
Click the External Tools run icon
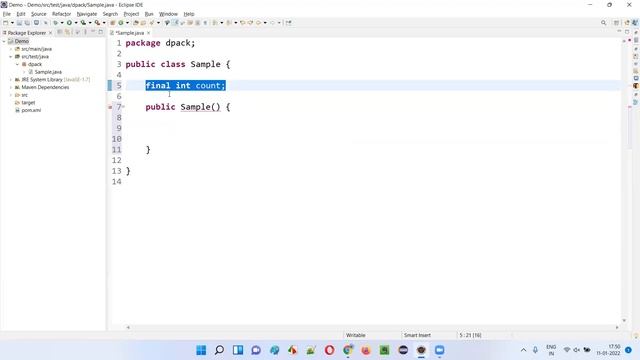(97, 23)
